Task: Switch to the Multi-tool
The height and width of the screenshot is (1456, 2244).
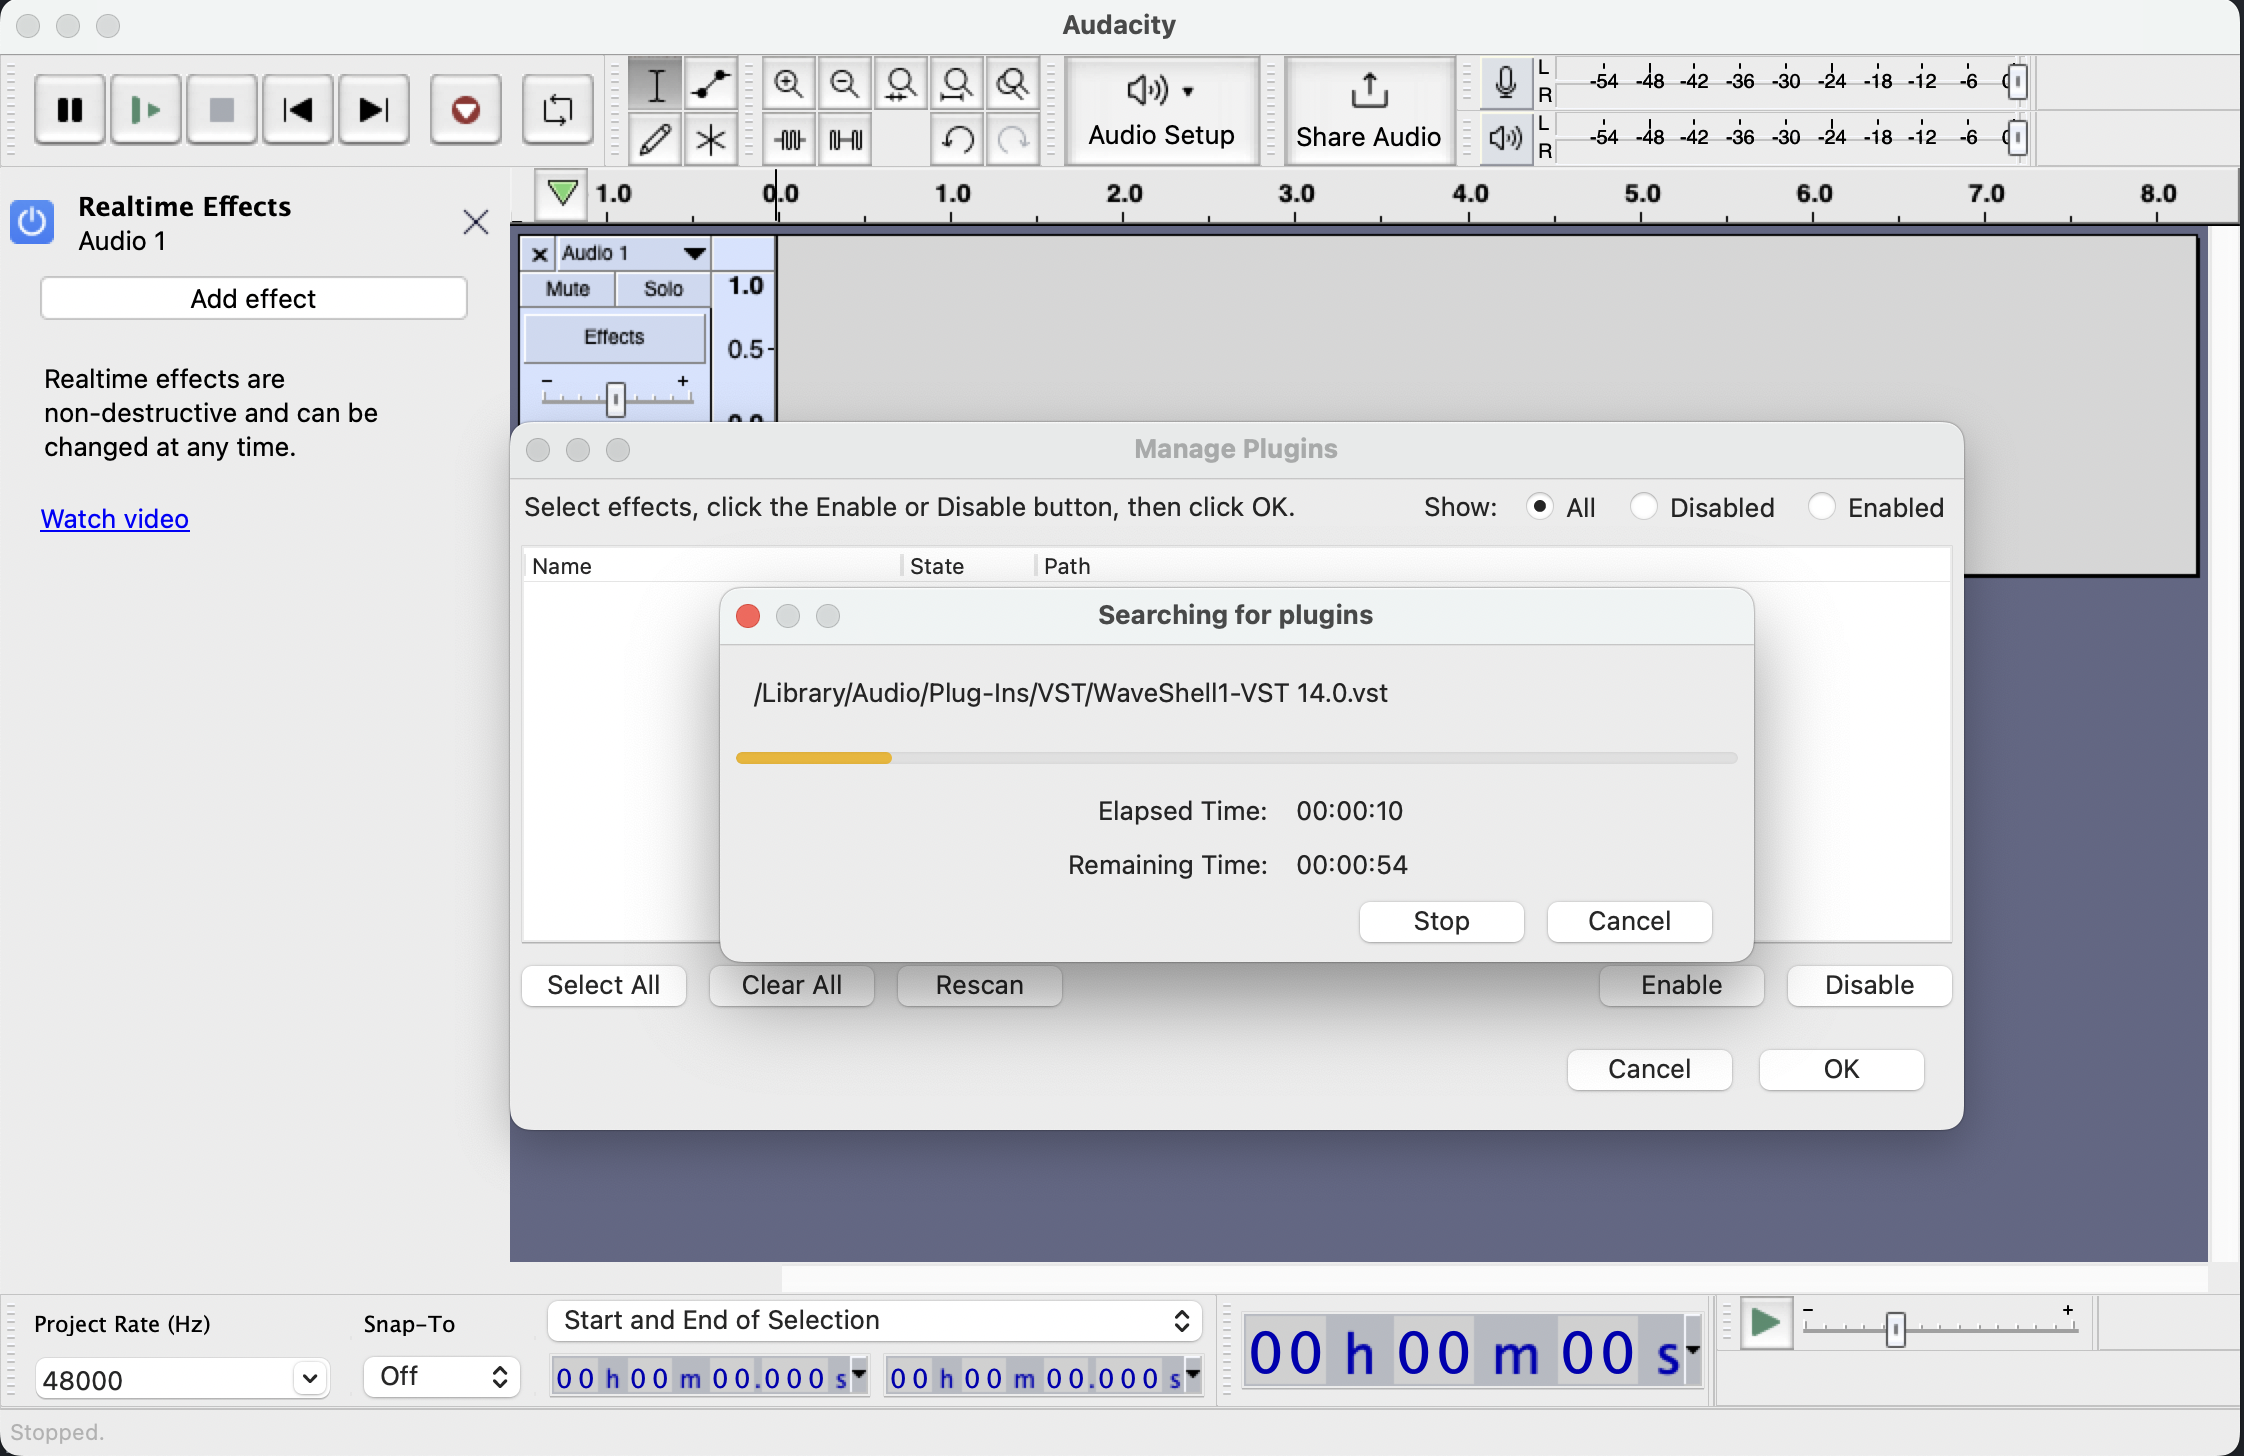Action: tap(710, 140)
